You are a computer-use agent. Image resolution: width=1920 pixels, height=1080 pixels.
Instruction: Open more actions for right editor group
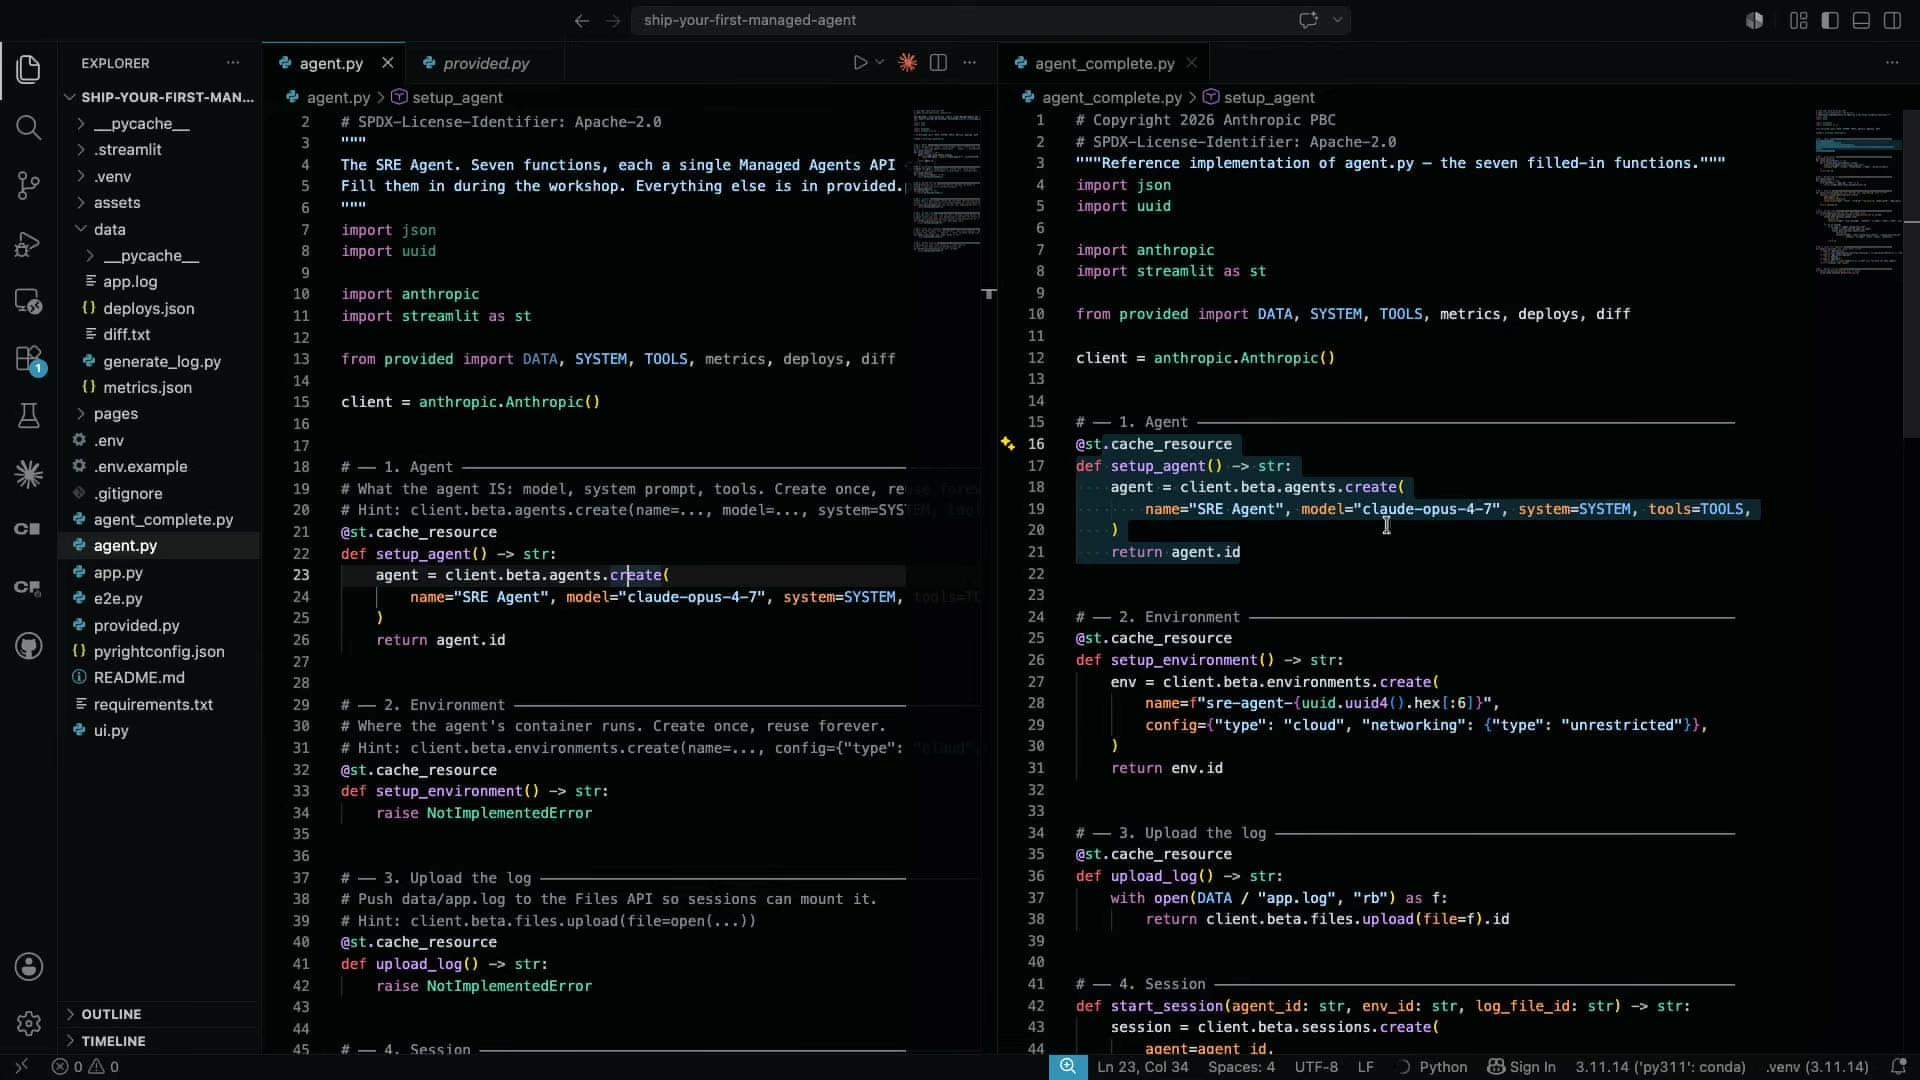(x=1891, y=63)
